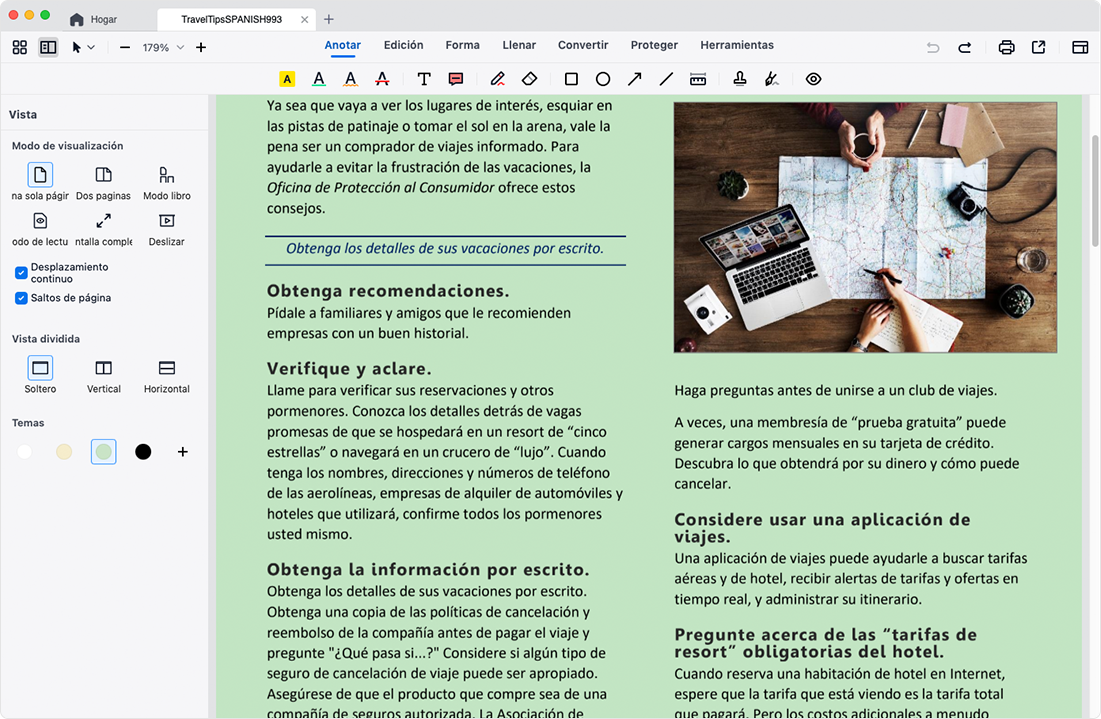
Task: Click the print icon
Action: [x=1006, y=47]
